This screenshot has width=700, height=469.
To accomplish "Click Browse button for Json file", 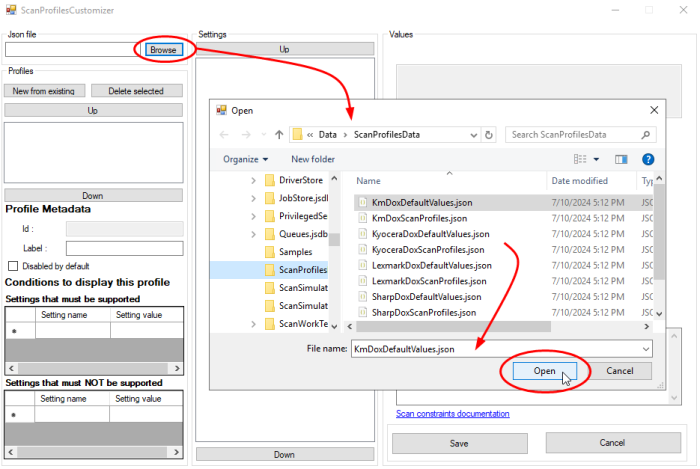I will pos(163,49).
